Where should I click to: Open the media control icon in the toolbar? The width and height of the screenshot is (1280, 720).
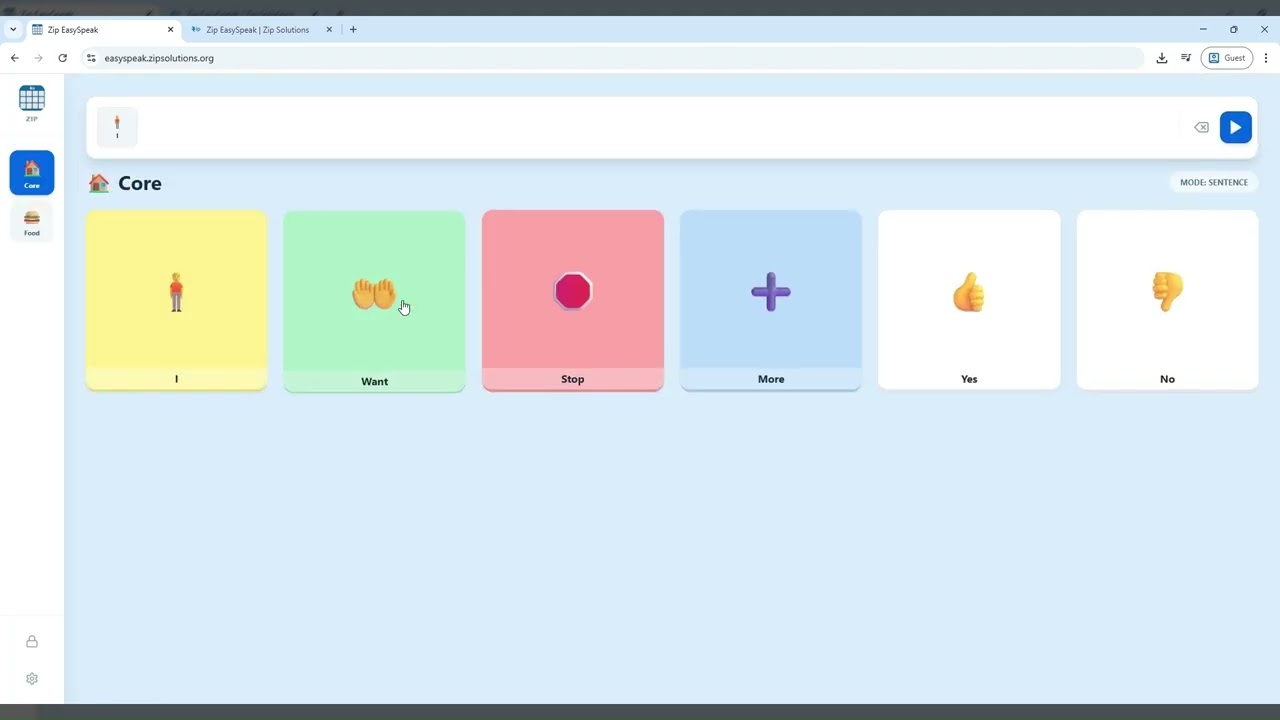(1186, 58)
